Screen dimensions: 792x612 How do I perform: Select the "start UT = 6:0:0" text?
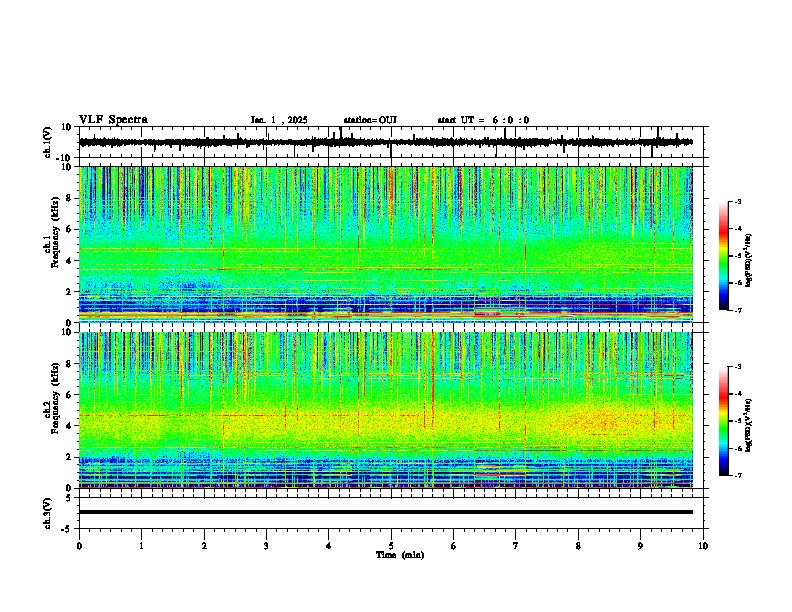[x=483, y=120]
